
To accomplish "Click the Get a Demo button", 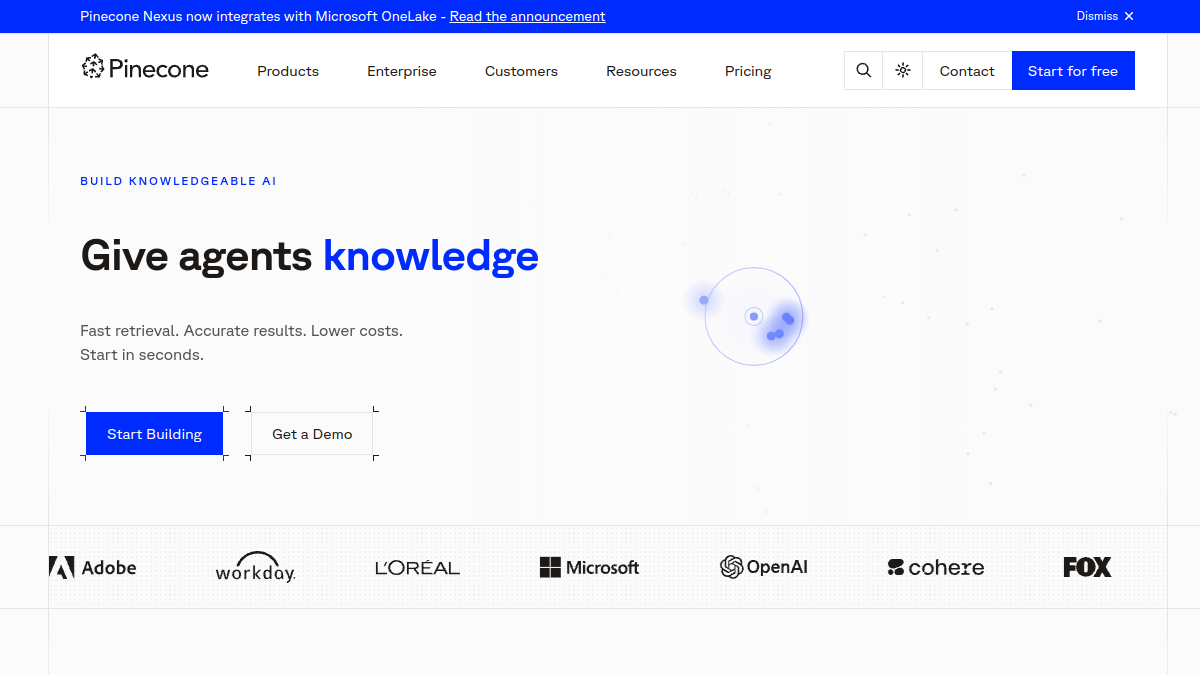I will click(312, 434).
